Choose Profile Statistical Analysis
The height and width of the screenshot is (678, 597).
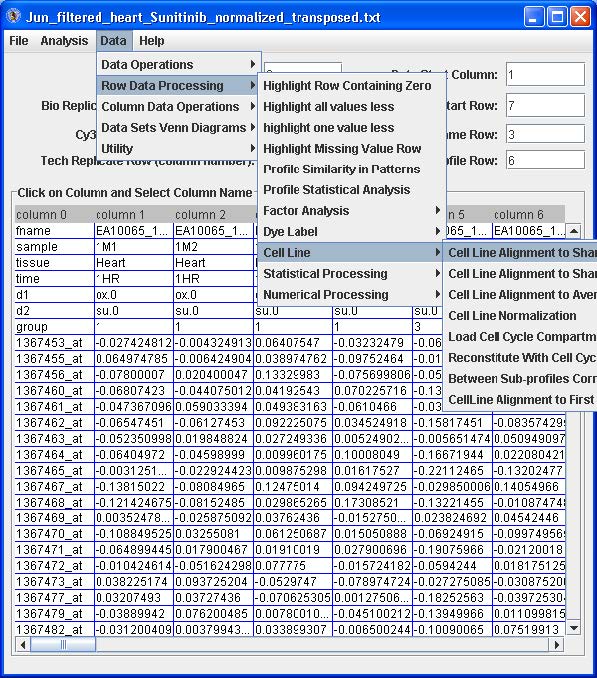[351, 189]
